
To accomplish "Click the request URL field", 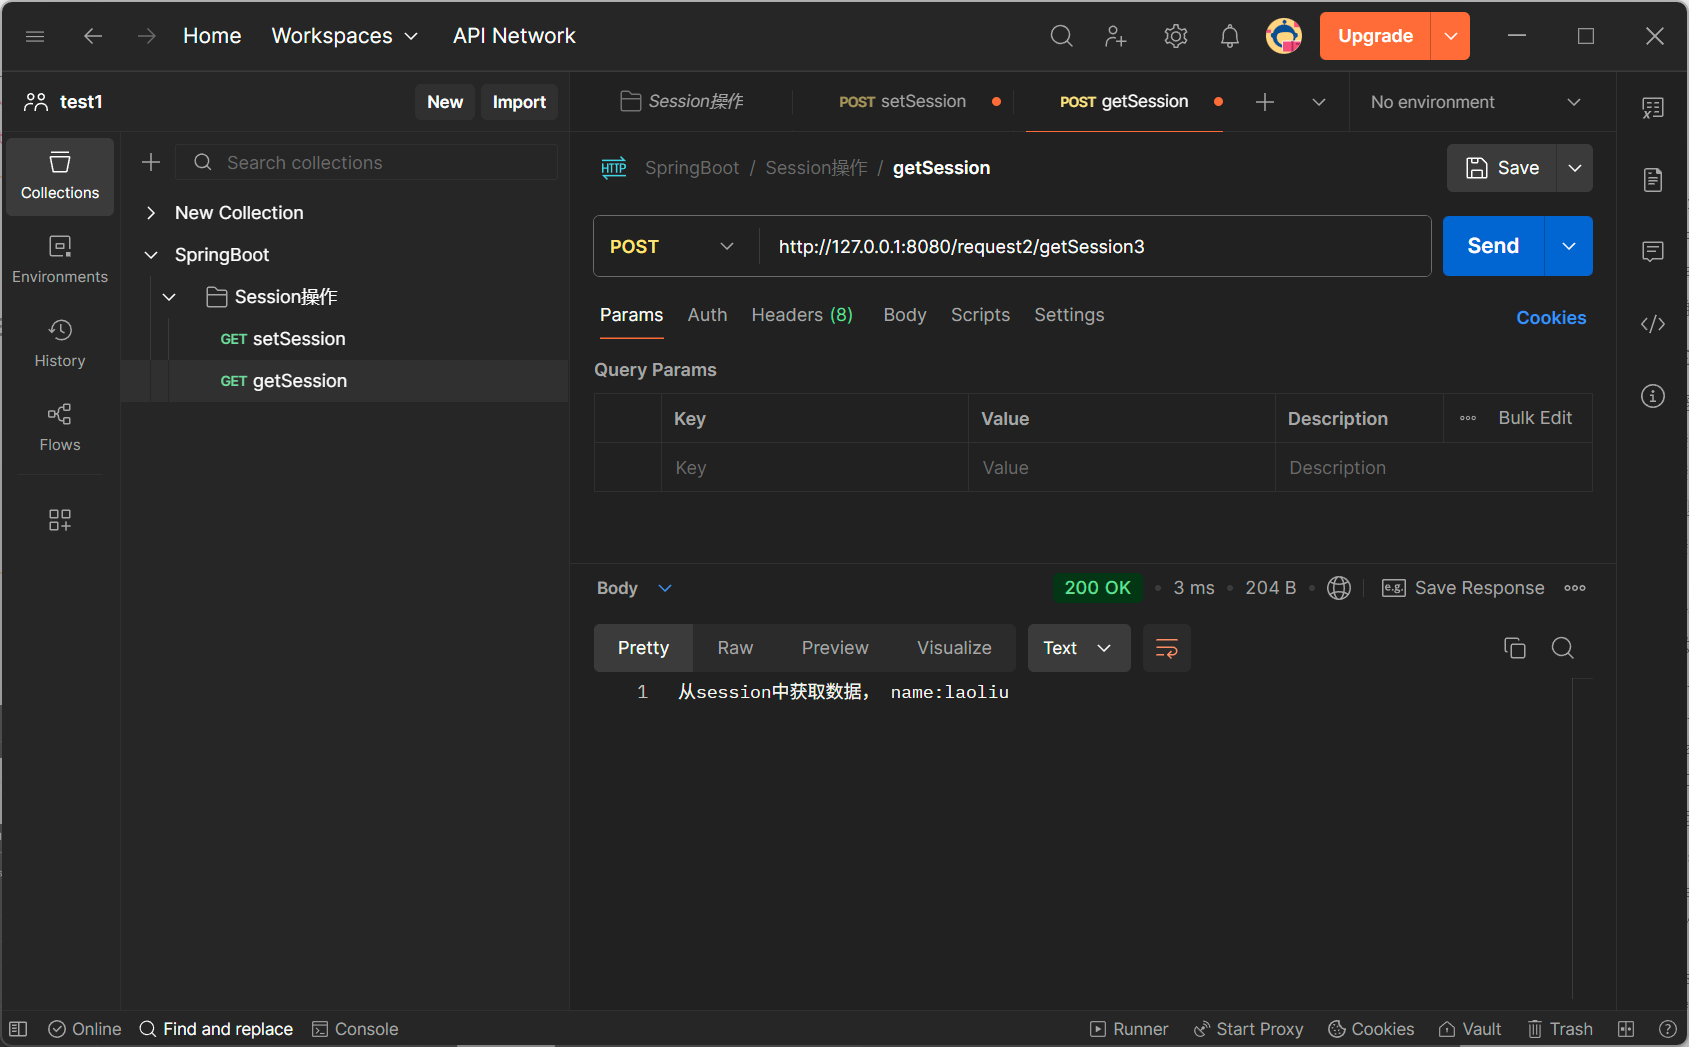I will pos(1095,246).
